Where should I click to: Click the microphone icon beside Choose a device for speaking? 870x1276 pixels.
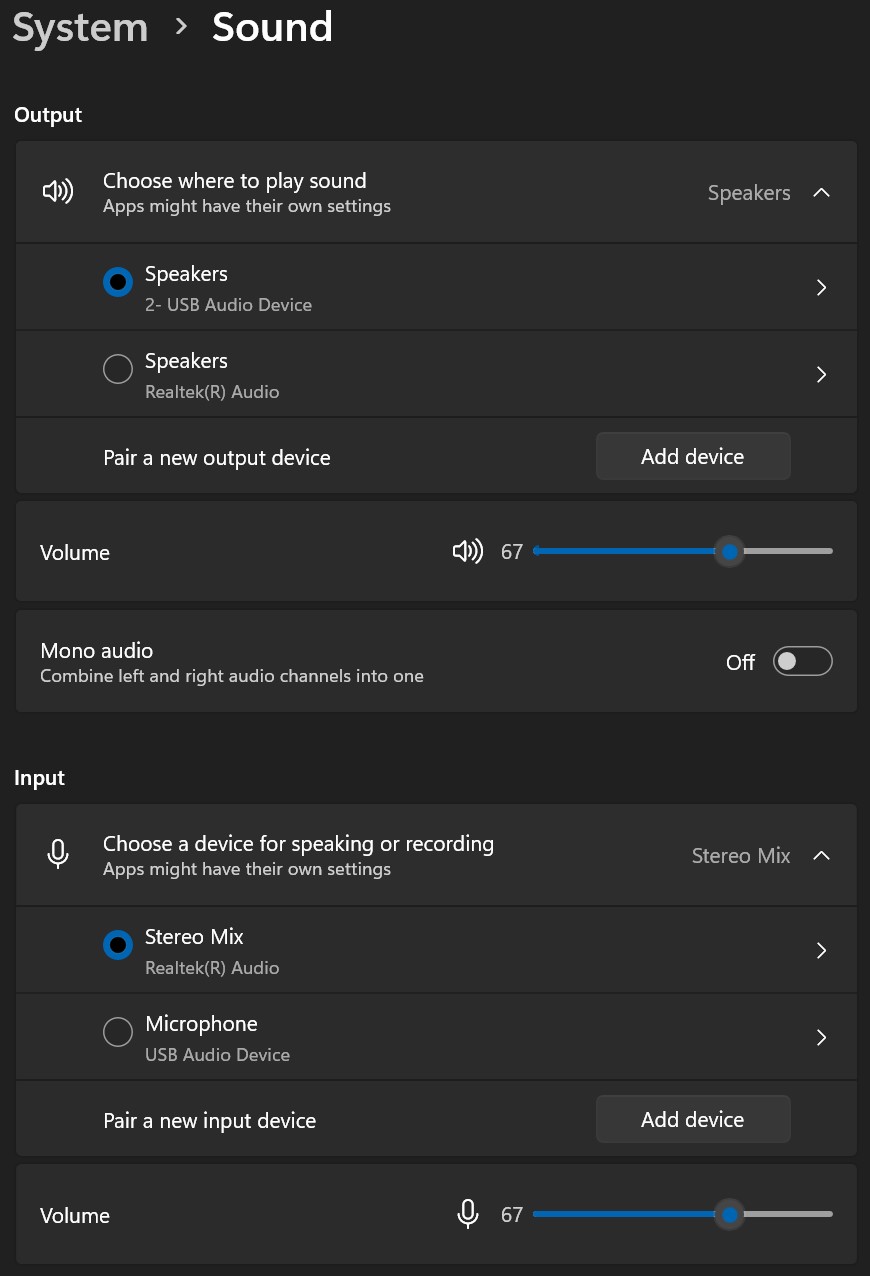point(58,854)
